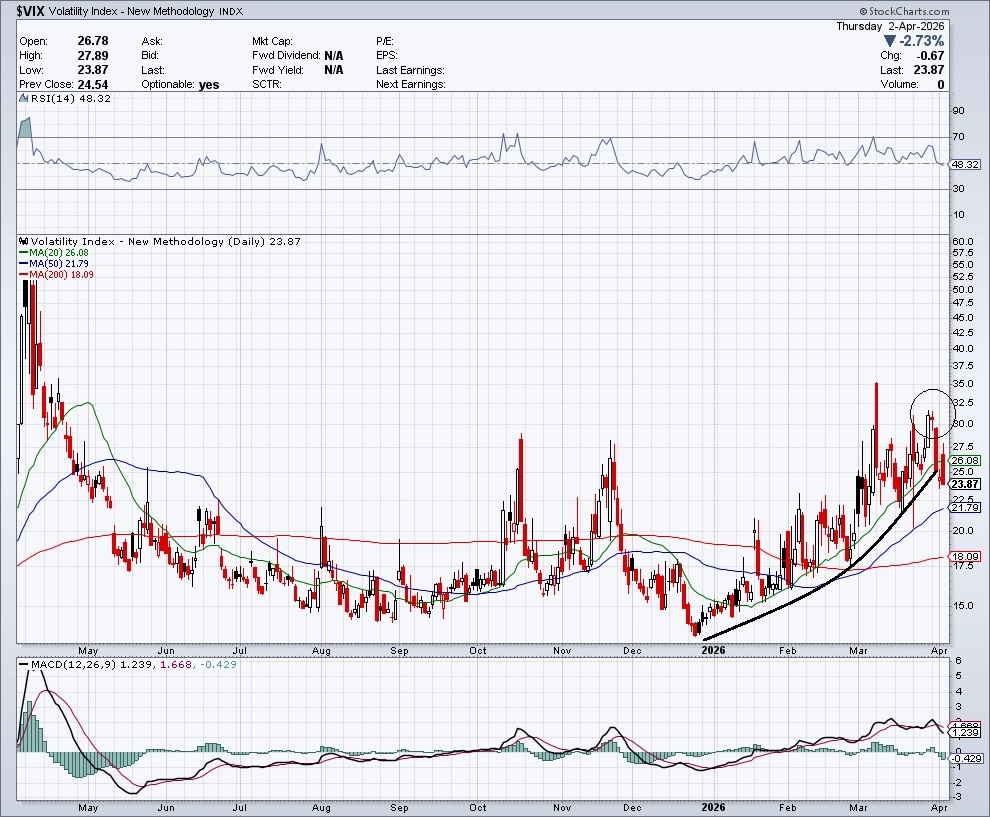Screen dimensions: 990x817
Task: Click the blue 21.79 price axis tag
Action: 964,508
